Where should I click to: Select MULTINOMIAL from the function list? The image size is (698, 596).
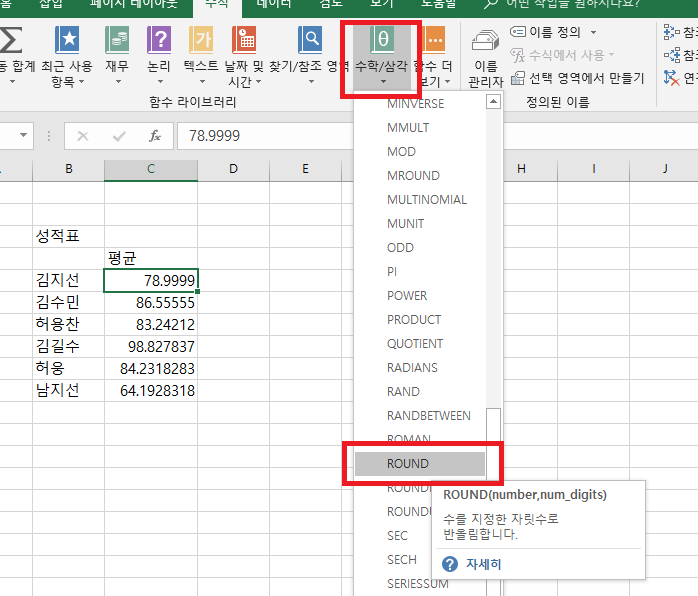420,200
